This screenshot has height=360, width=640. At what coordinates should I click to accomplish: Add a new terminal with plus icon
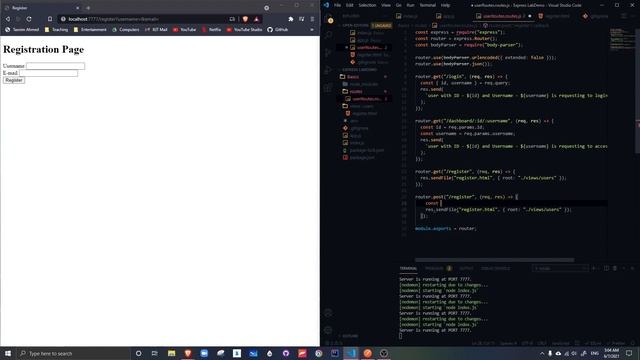pos(594,268)
